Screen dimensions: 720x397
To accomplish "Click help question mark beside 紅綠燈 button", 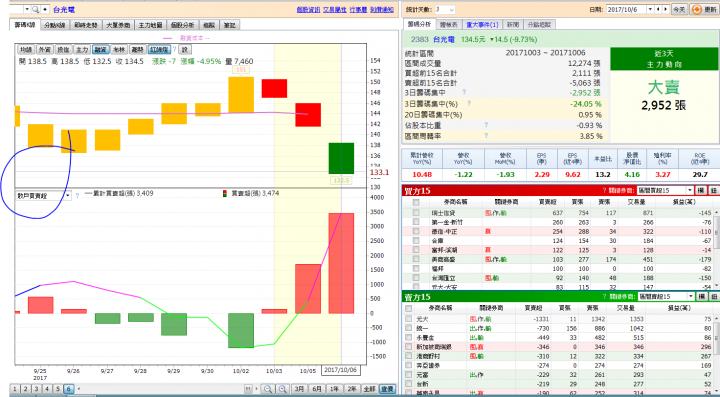I will point(174,49).
